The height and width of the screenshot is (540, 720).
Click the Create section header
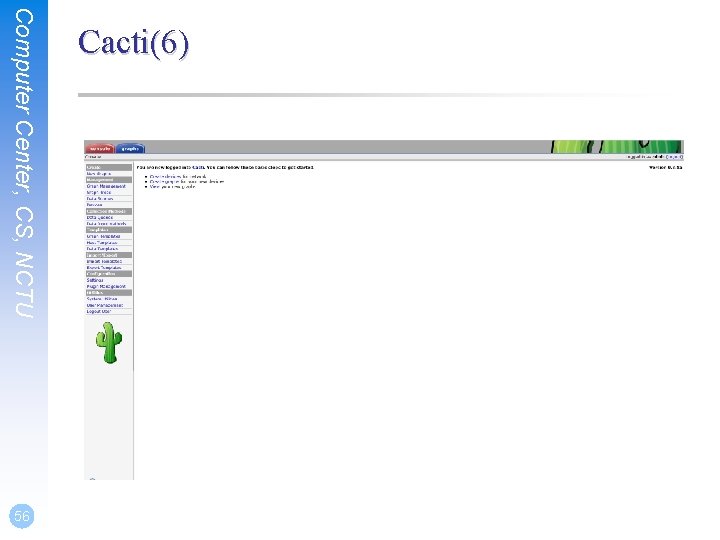[109, 168]
